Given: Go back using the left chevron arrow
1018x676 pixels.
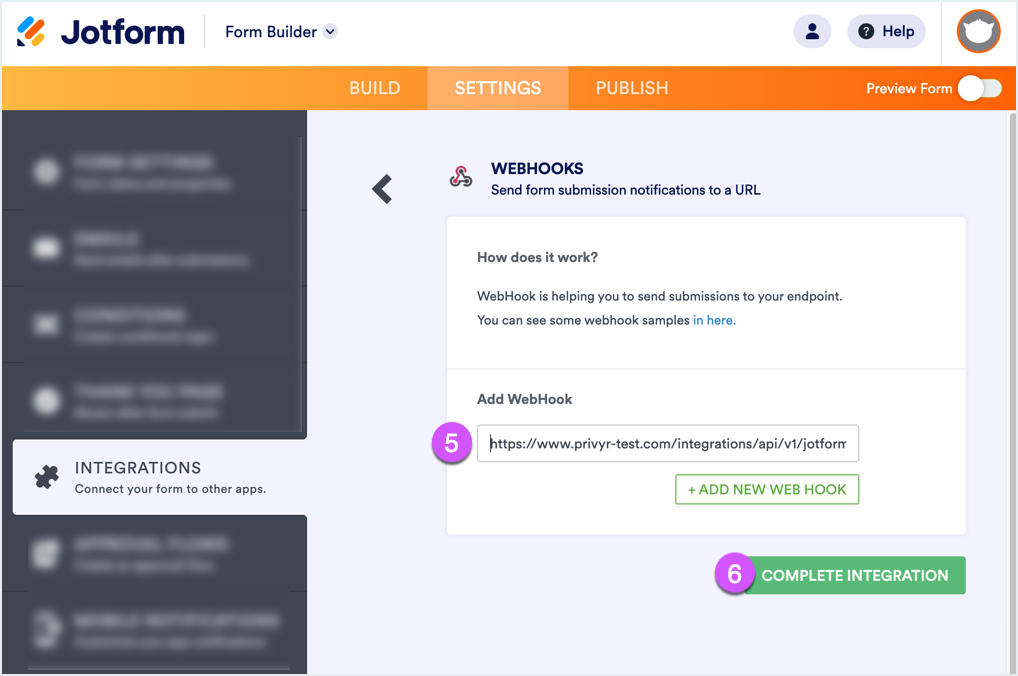Looking at the screenshot, I should click(x=382, y=189).
